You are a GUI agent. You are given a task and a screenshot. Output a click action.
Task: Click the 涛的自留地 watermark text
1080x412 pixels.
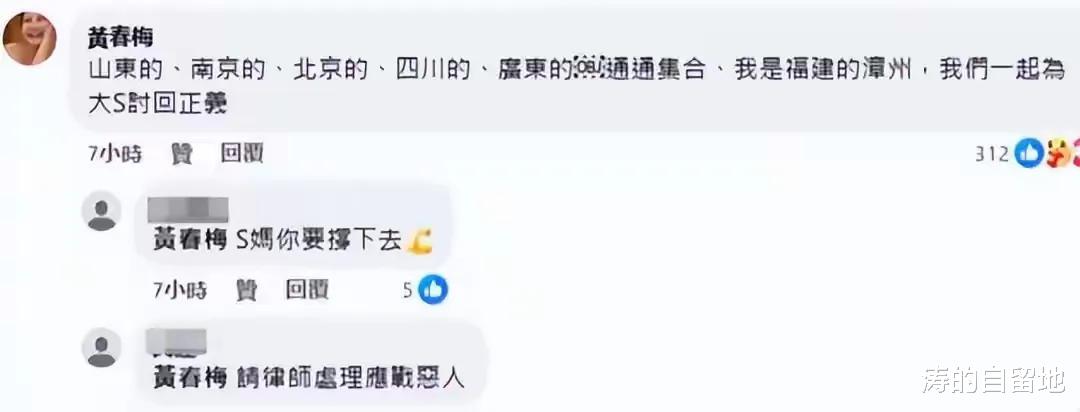click(993, 380)
